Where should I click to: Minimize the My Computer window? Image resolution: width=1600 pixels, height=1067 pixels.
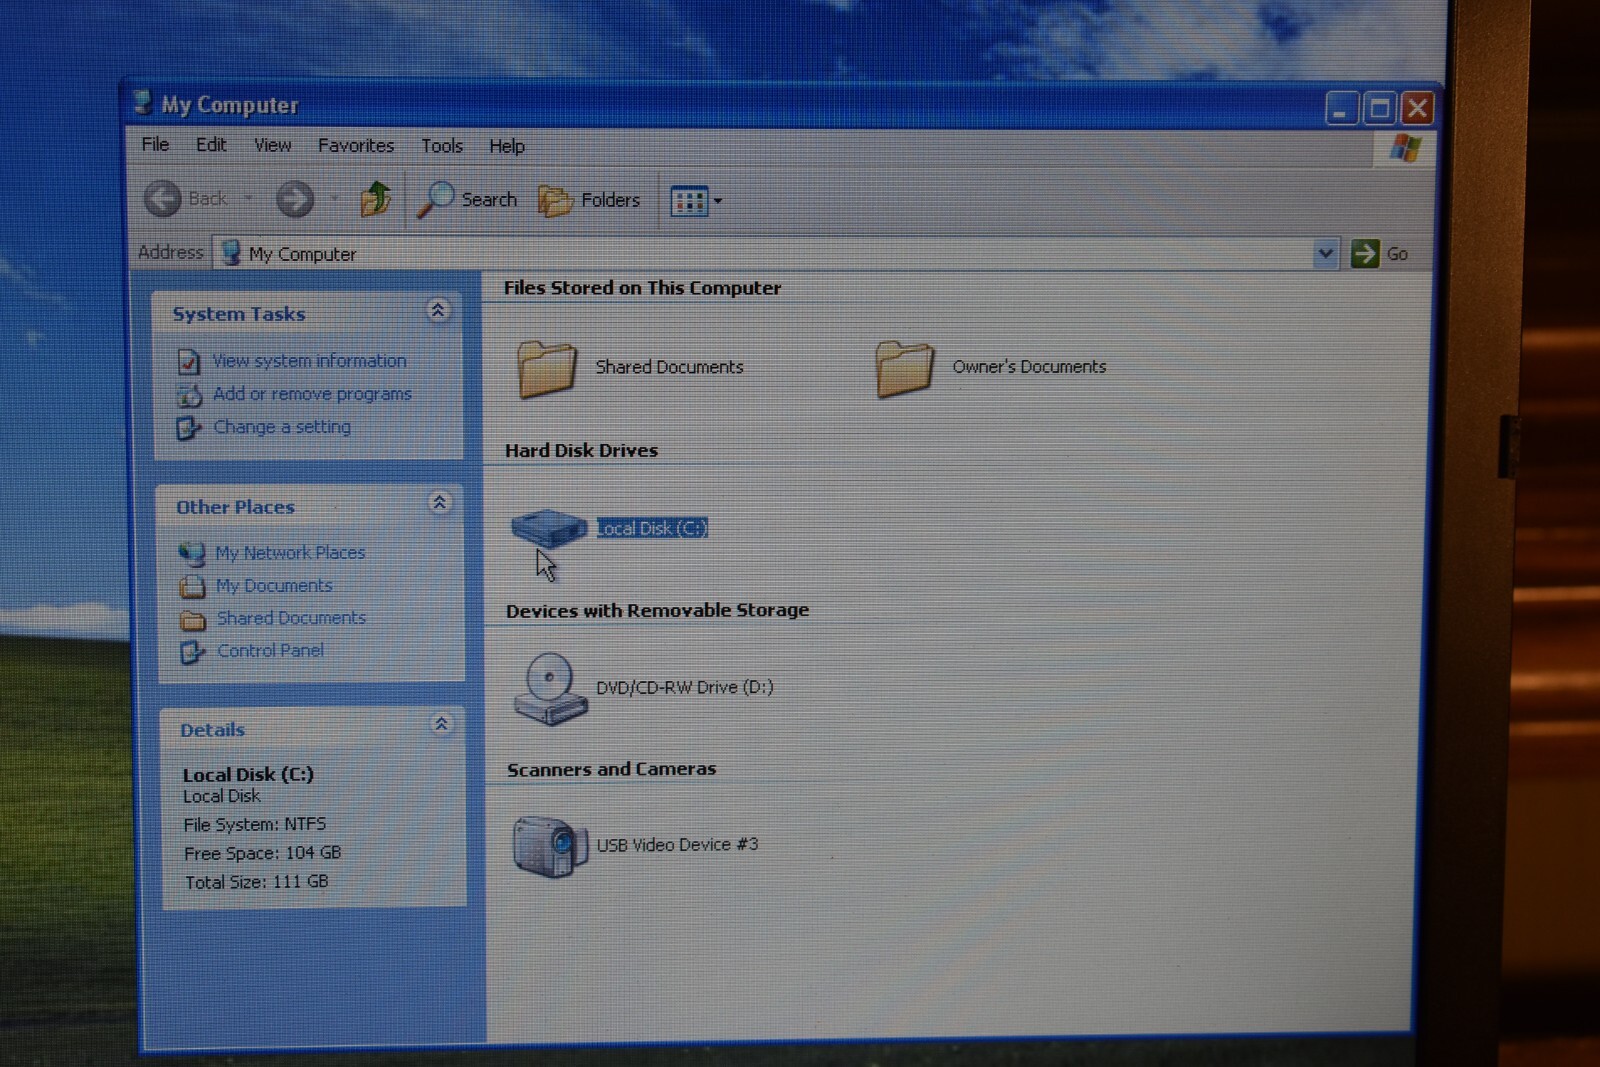1341,108
